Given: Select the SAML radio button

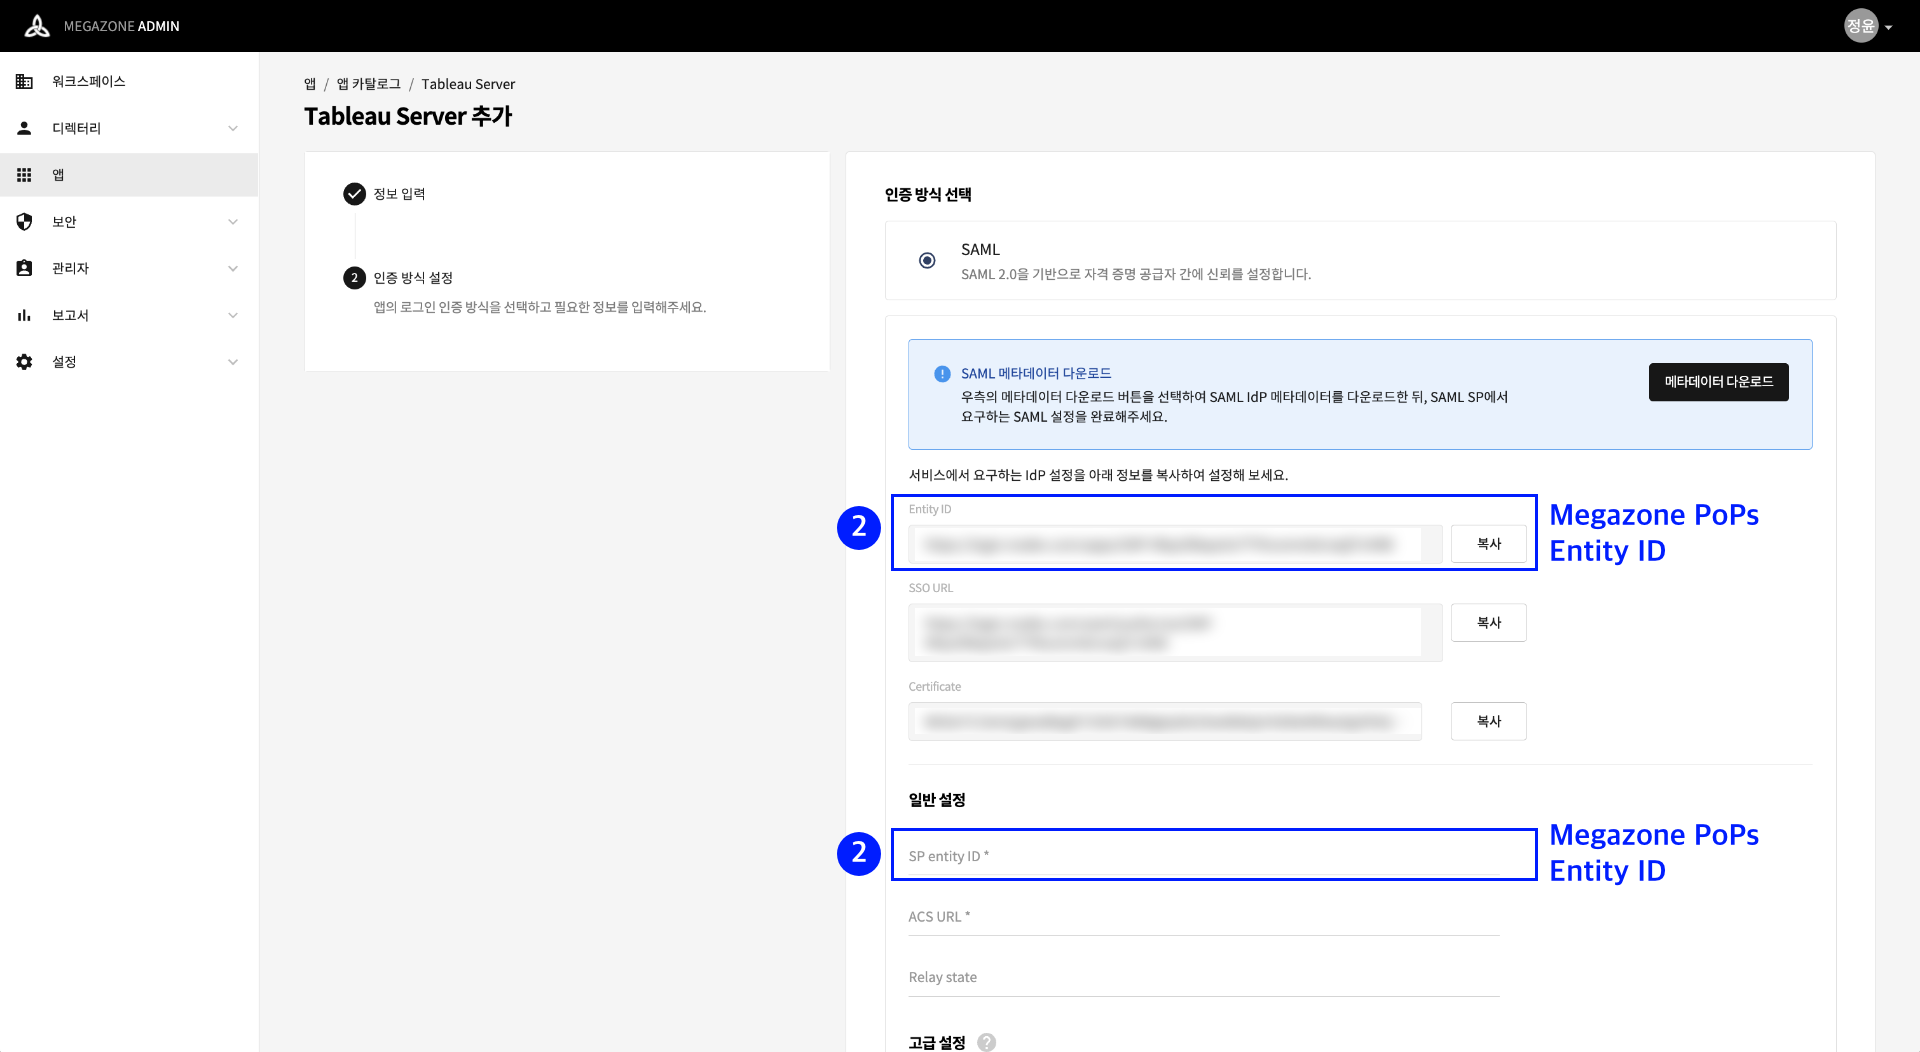Looking at the screenshot, I should coord(927,260).
